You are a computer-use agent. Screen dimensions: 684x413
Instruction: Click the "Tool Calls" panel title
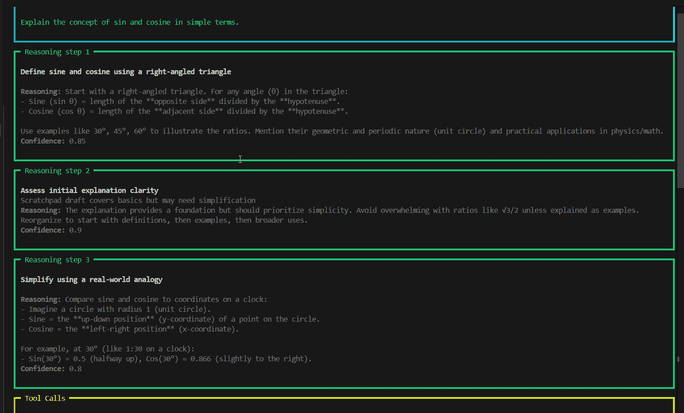pos(46,398)
